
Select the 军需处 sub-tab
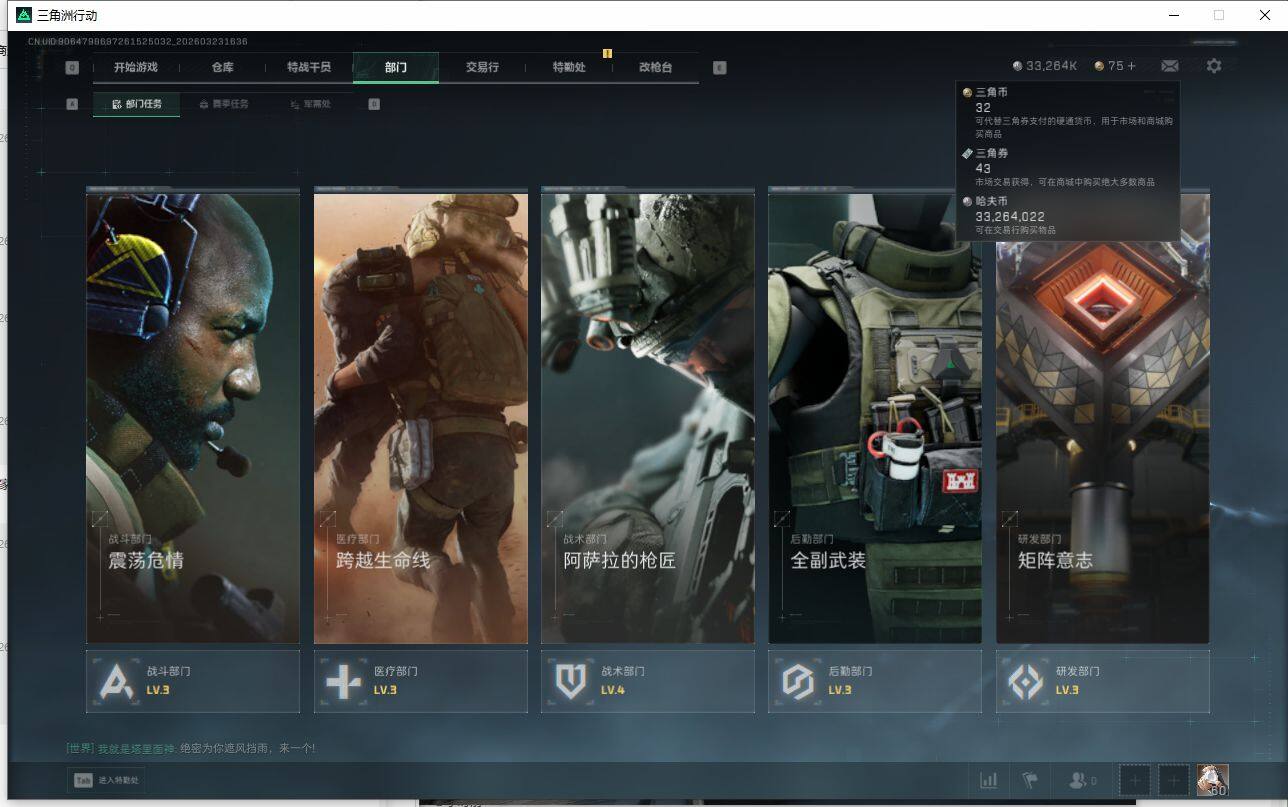pos(310,104)
